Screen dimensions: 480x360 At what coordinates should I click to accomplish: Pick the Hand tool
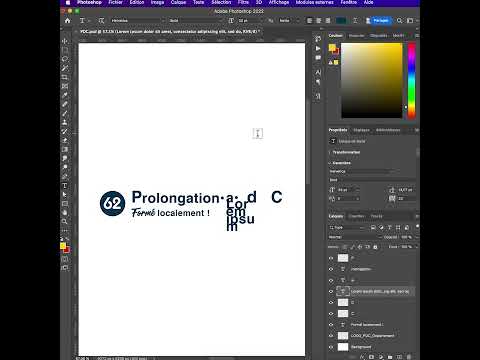click(65, 213)
